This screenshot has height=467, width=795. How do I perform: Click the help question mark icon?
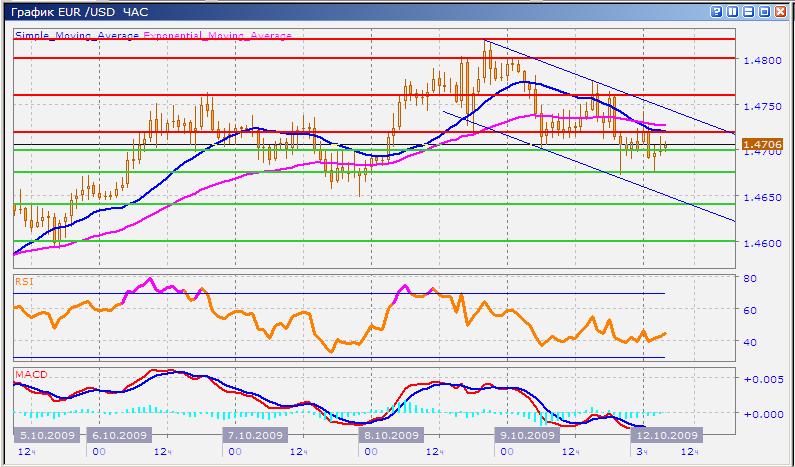[x=717, y=10]
